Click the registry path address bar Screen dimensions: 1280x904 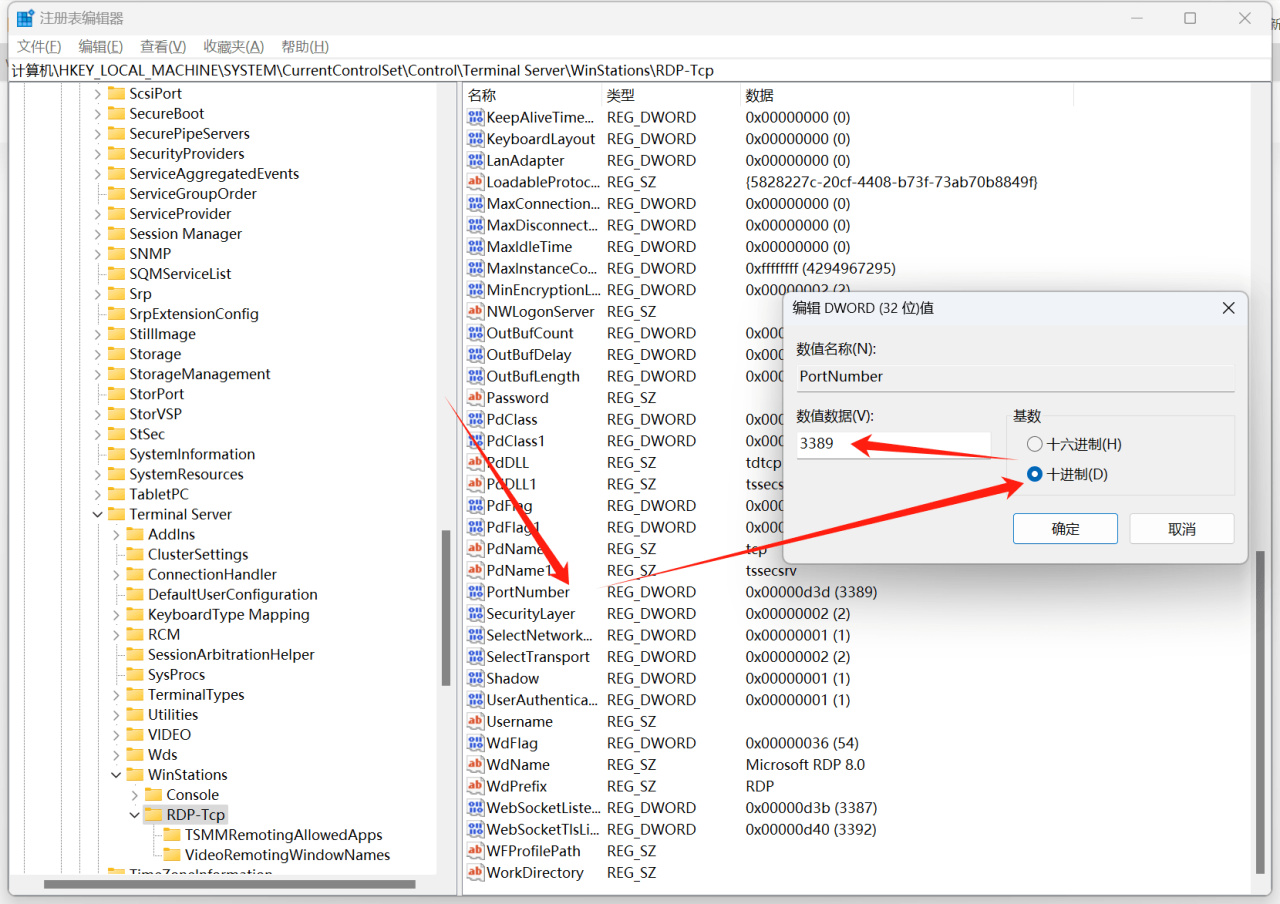pyautogui.click(x=640, y=70)
